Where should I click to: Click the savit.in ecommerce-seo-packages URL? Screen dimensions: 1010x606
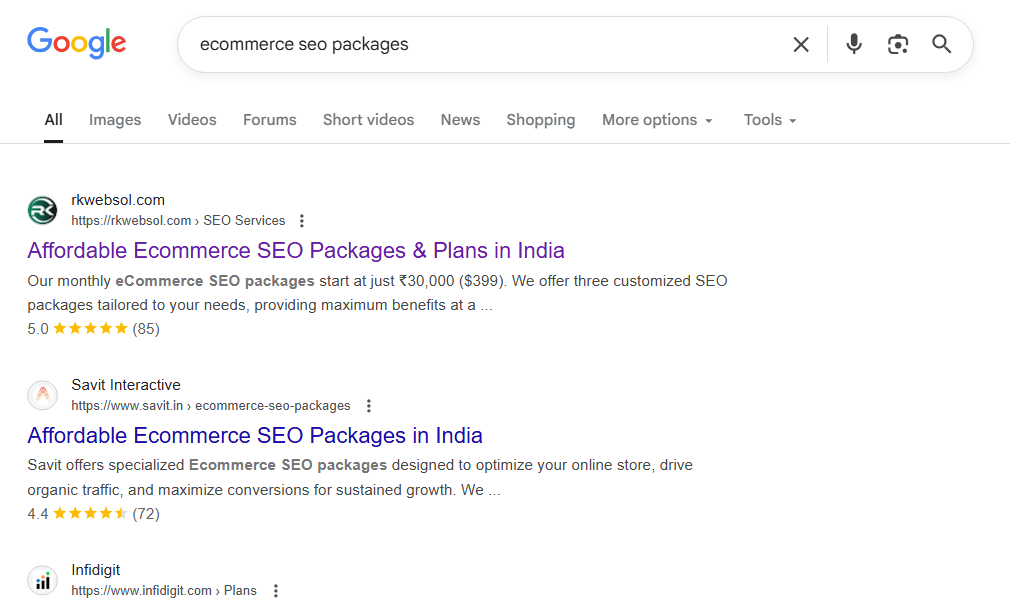[211, 406]
